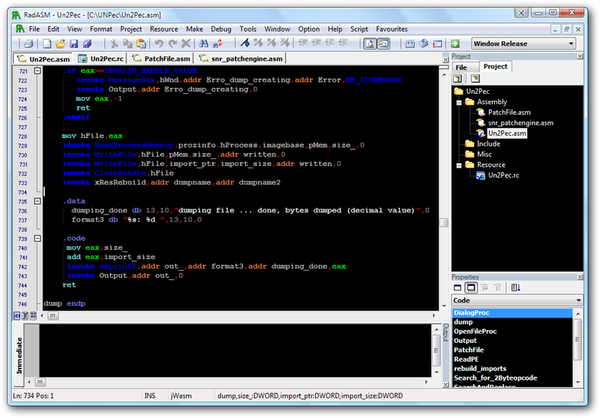Collapse the Resource folder in project tree
Viewport: 600px width, 418px height.
click(x=459, y=165)
